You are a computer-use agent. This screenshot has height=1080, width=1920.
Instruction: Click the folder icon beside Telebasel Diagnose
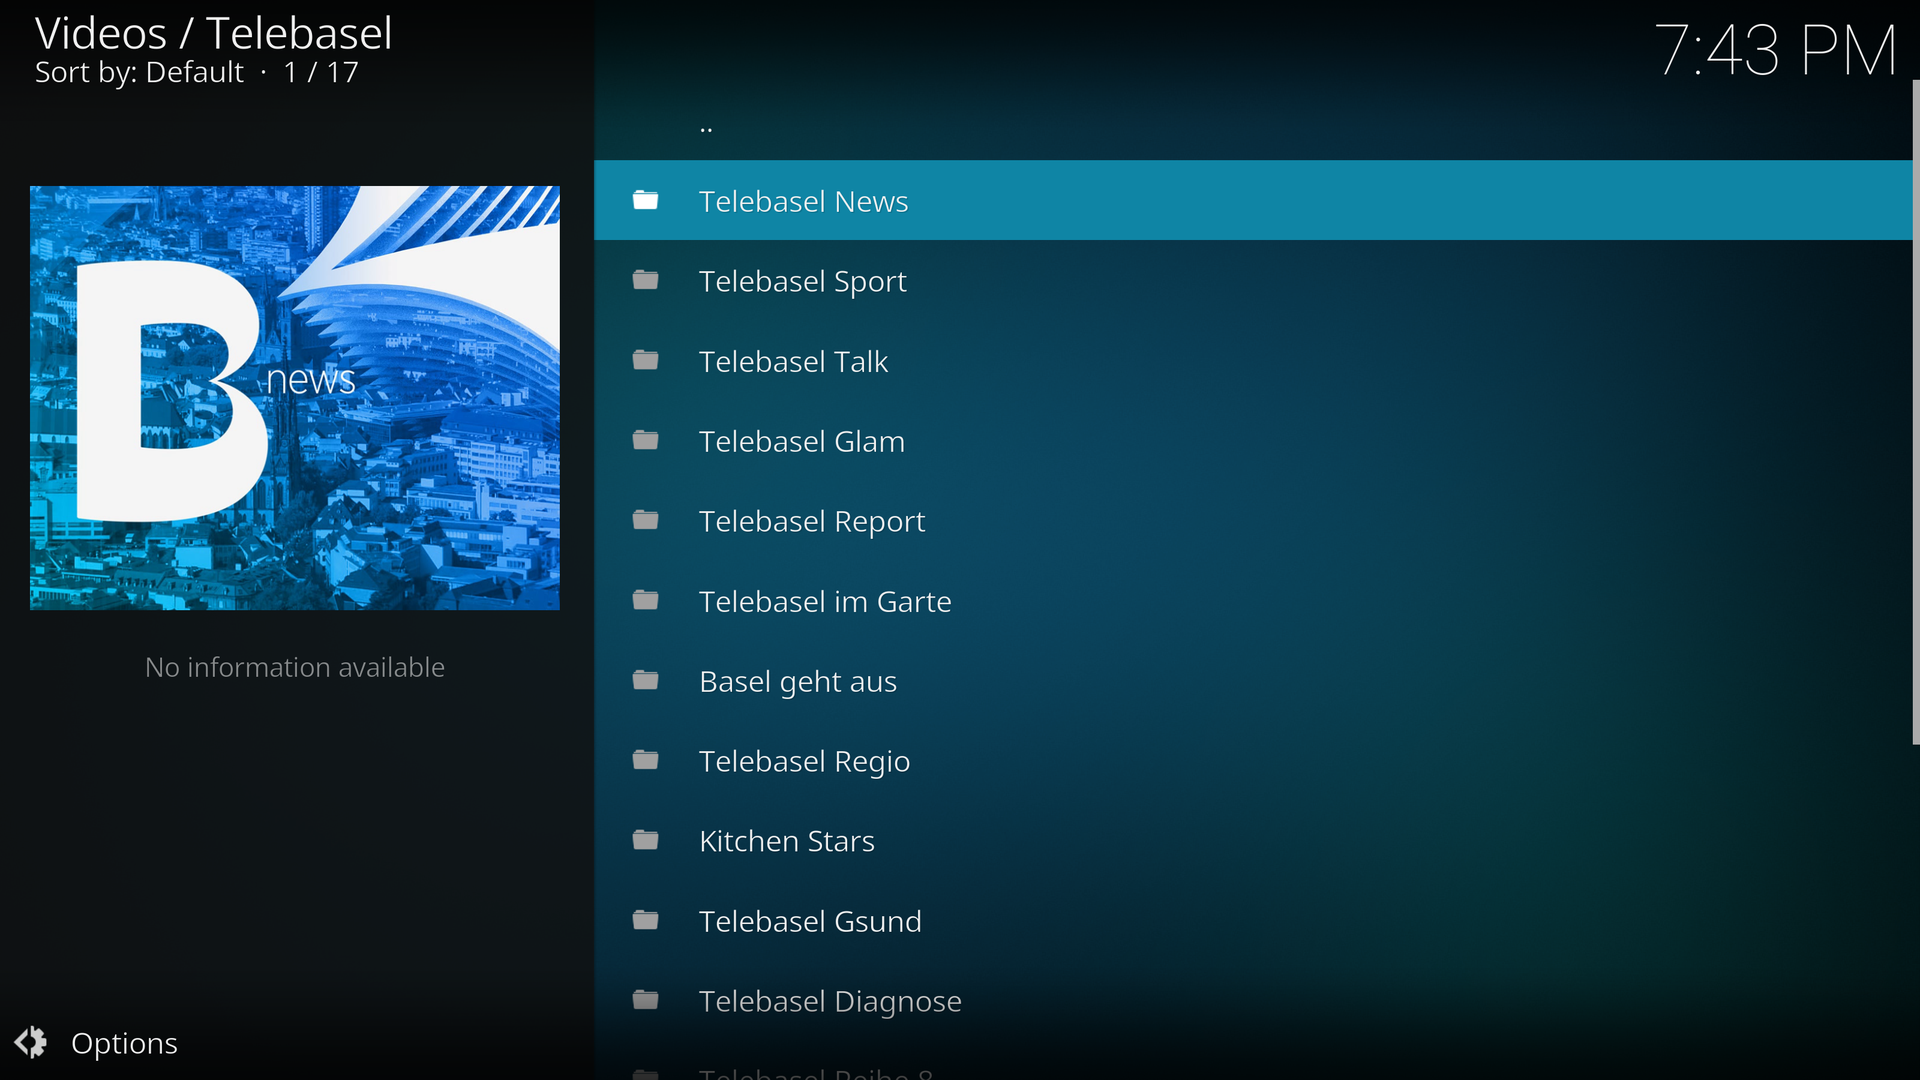(646, 1001)
